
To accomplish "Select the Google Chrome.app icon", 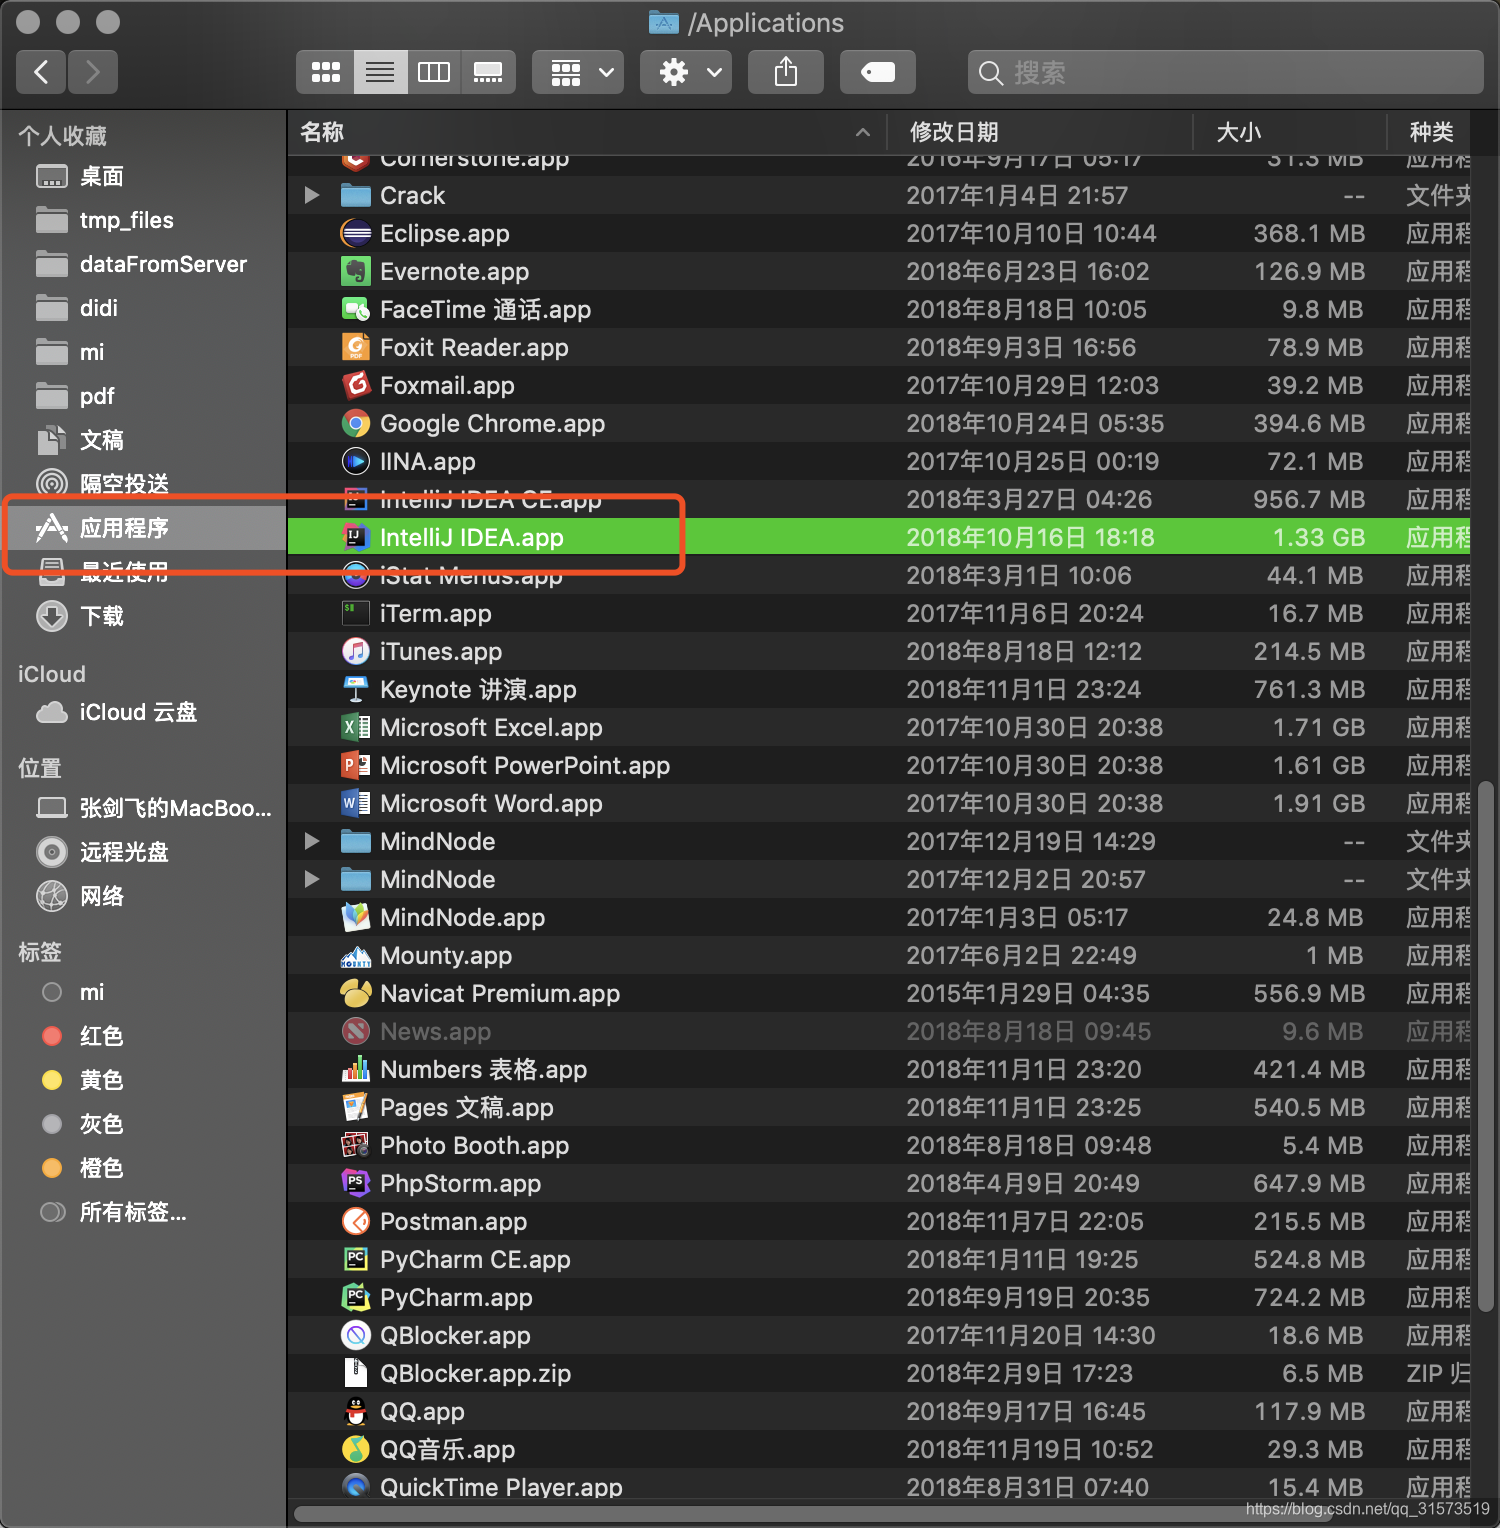I will [x=356, y=423].
